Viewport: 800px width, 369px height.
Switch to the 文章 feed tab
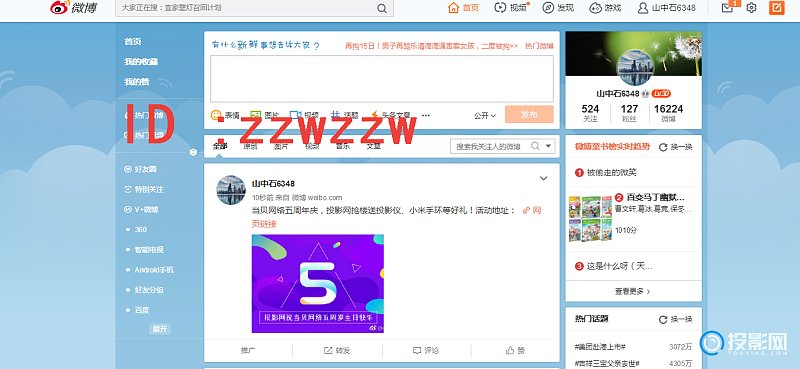(x=373, y=146)
